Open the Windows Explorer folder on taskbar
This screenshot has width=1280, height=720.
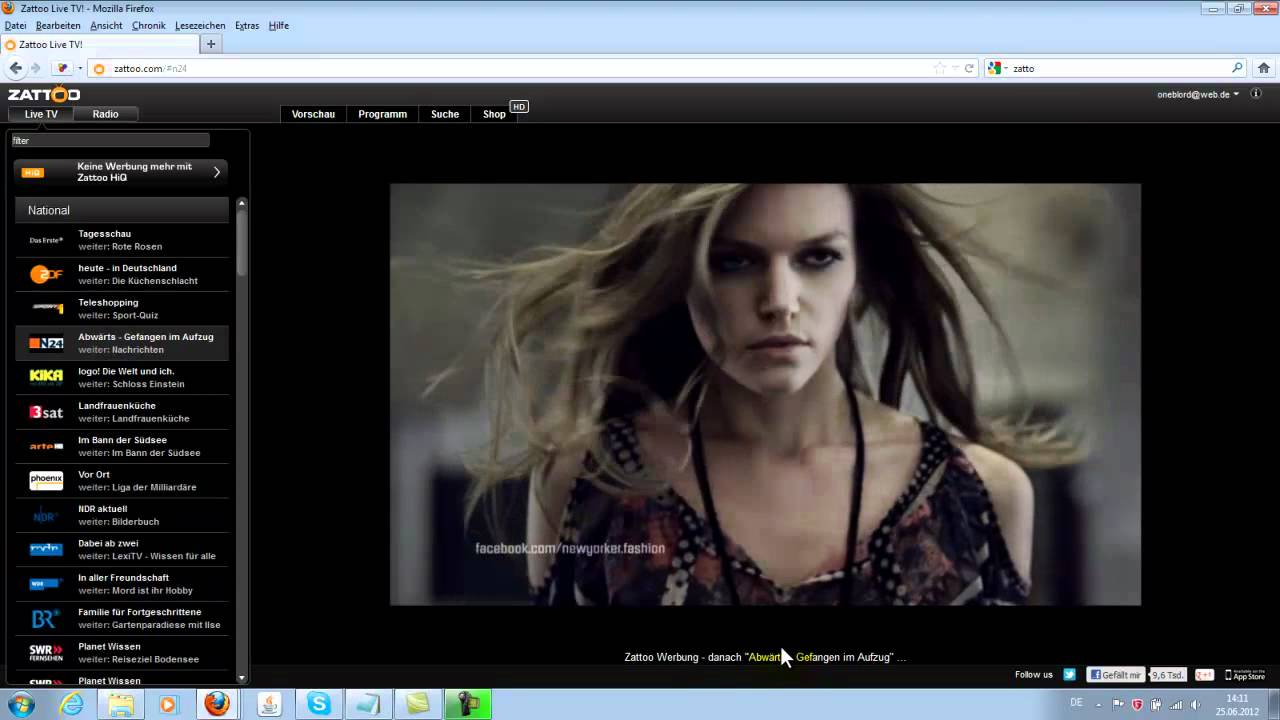tap(121, 704)
